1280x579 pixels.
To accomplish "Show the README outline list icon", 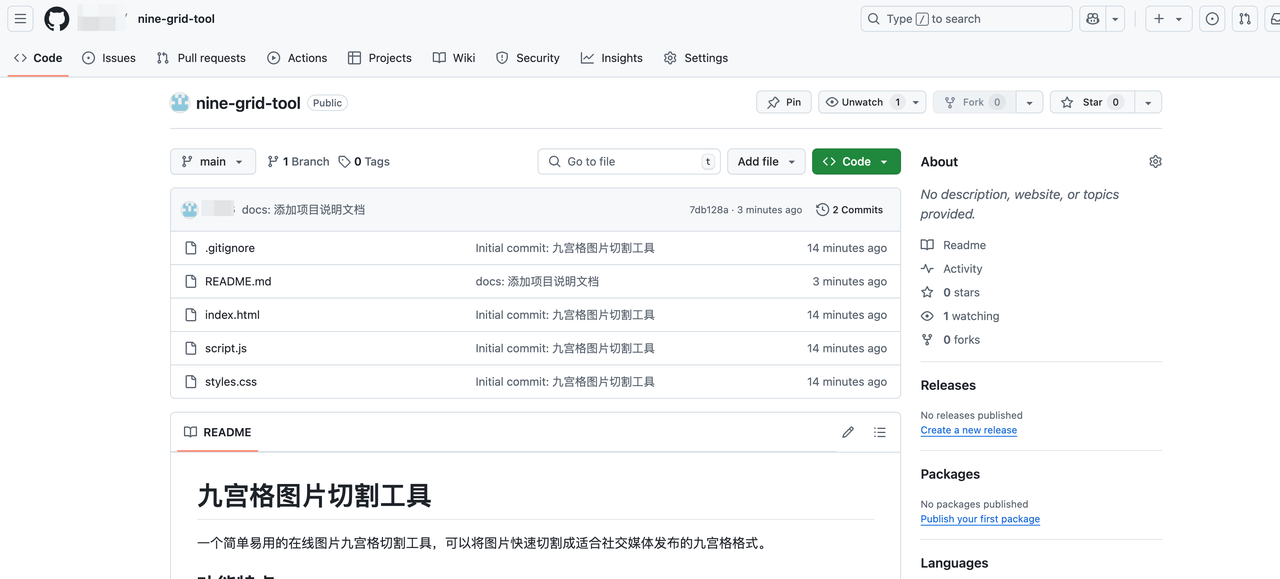I will click(880, 432).
